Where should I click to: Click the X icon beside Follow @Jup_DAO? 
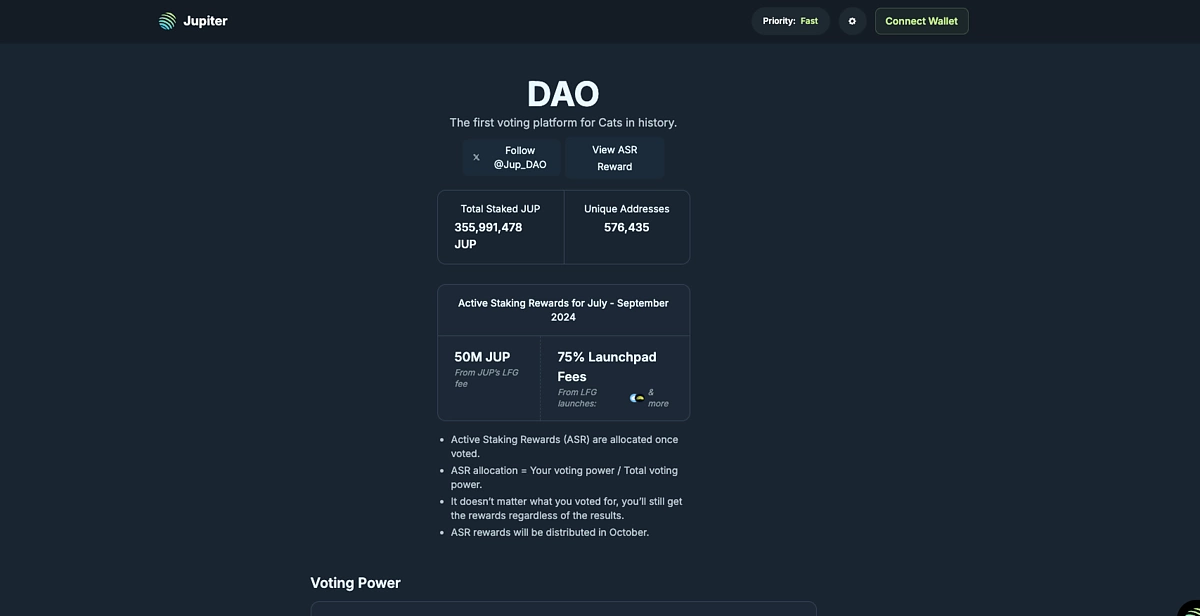(x=476, y=158)
